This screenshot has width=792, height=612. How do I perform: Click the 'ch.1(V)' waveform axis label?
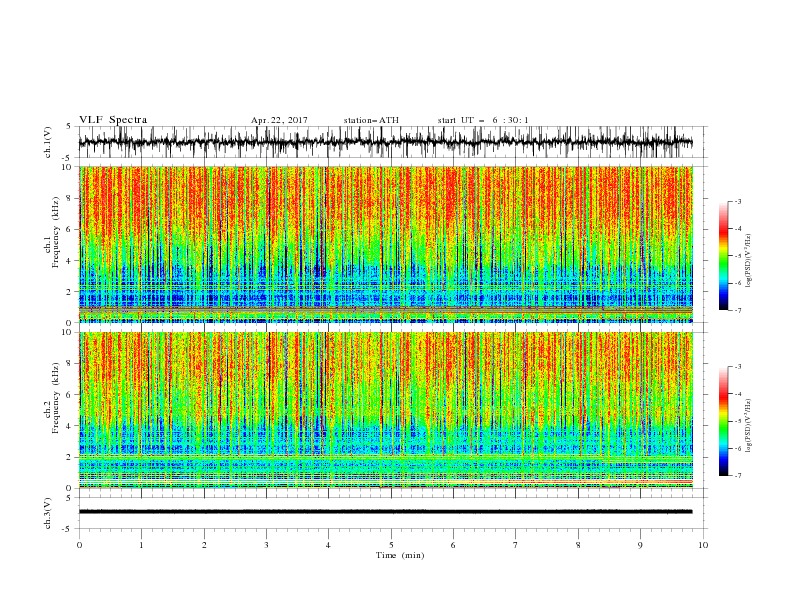pos(48,142)
